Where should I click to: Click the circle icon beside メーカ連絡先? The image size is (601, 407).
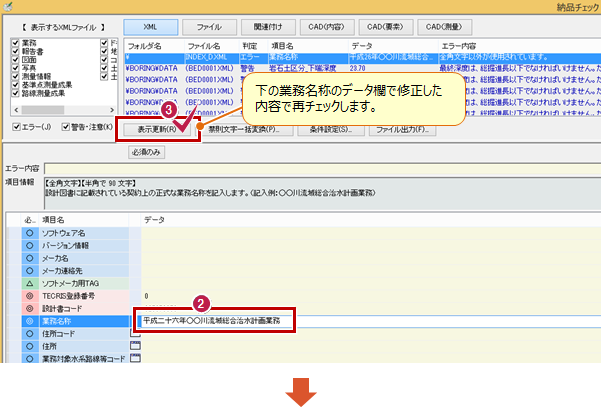pos(28,270)
